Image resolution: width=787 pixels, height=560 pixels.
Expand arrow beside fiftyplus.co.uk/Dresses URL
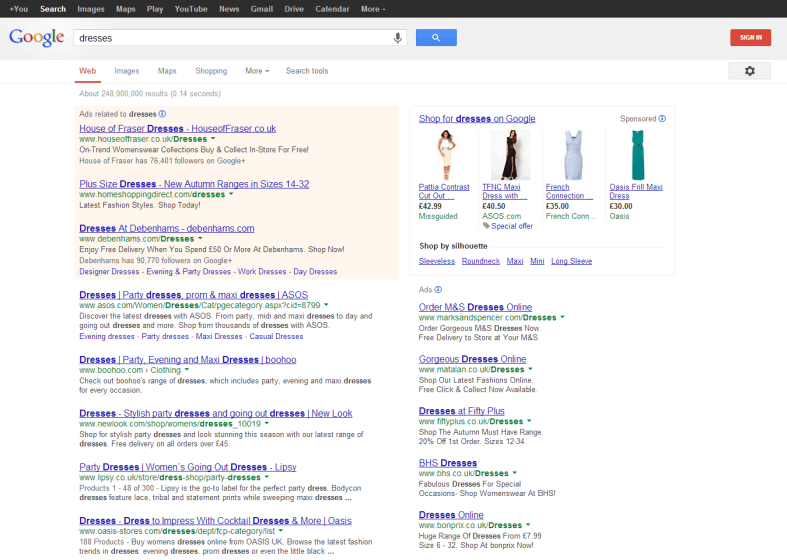(x=529, y=421)
